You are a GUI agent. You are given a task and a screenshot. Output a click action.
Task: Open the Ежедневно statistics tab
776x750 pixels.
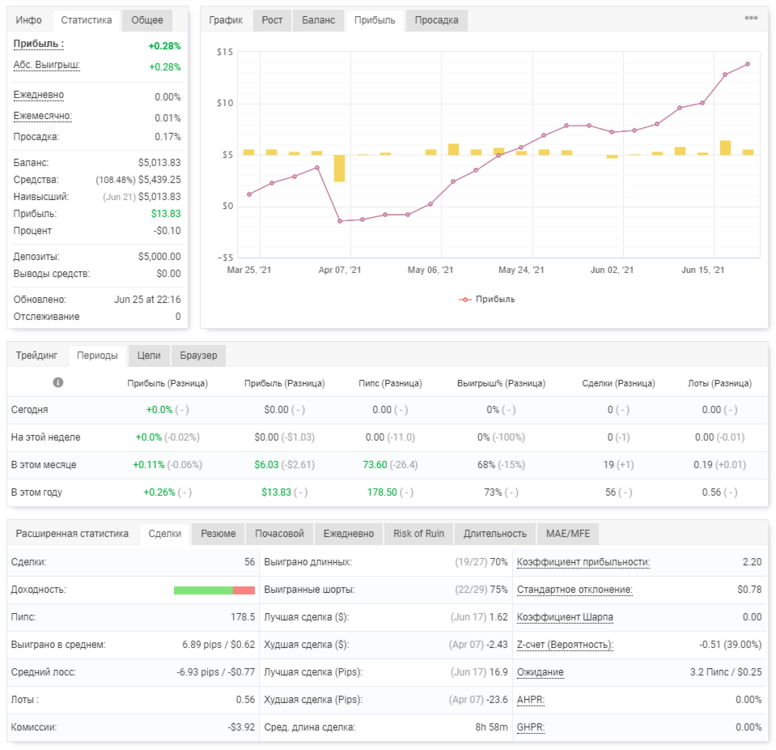pos(348,534)
